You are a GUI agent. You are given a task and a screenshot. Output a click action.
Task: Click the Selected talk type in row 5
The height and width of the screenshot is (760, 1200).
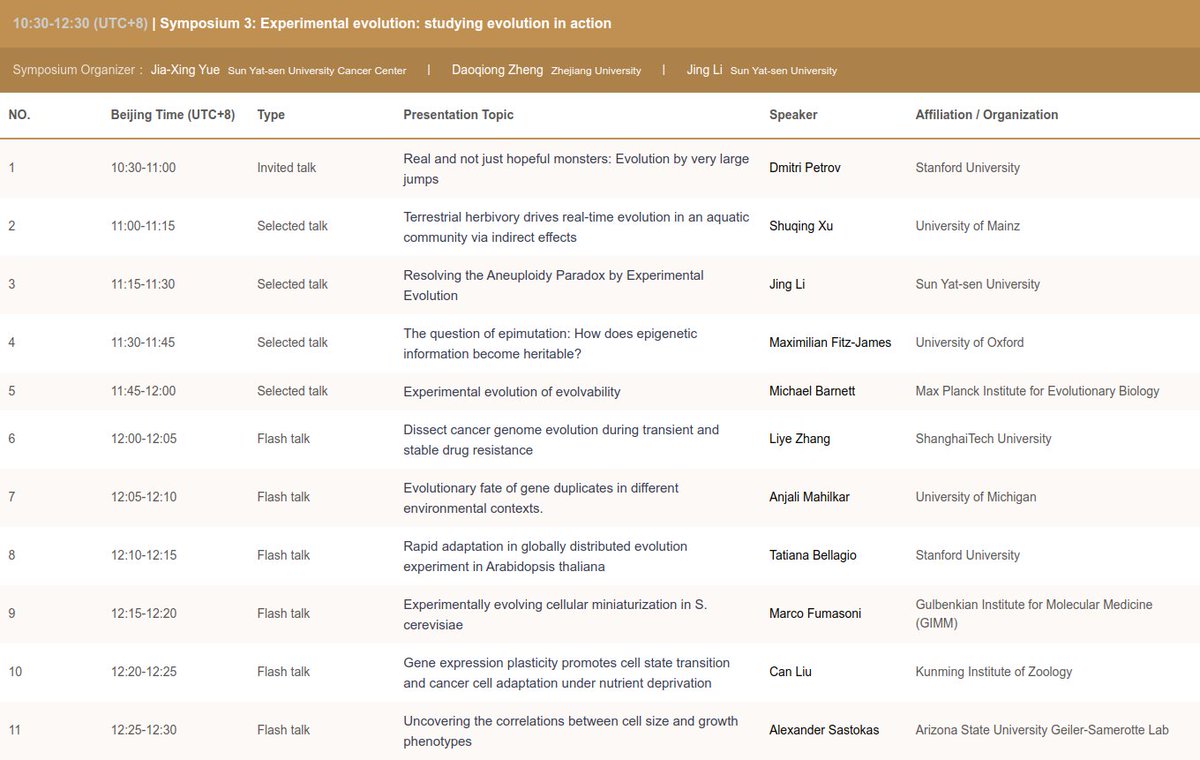click(292, 391)
